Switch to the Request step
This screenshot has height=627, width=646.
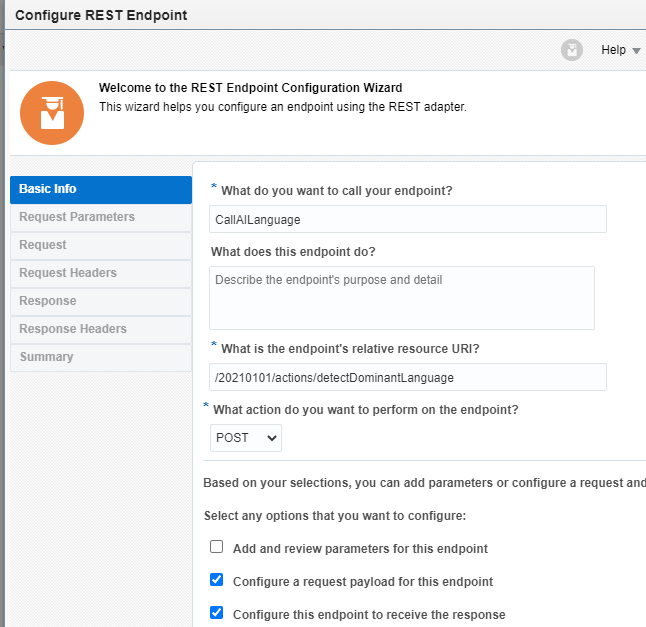tap(100, 245)
